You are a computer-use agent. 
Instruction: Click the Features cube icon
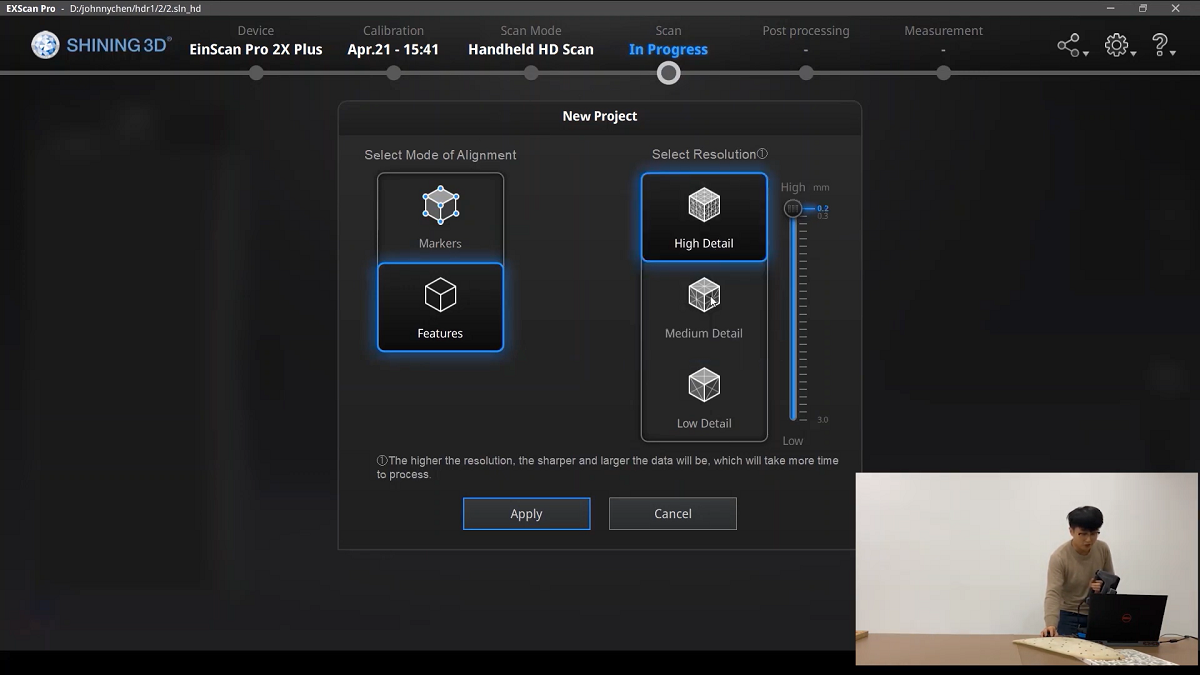tap(440, 295)
